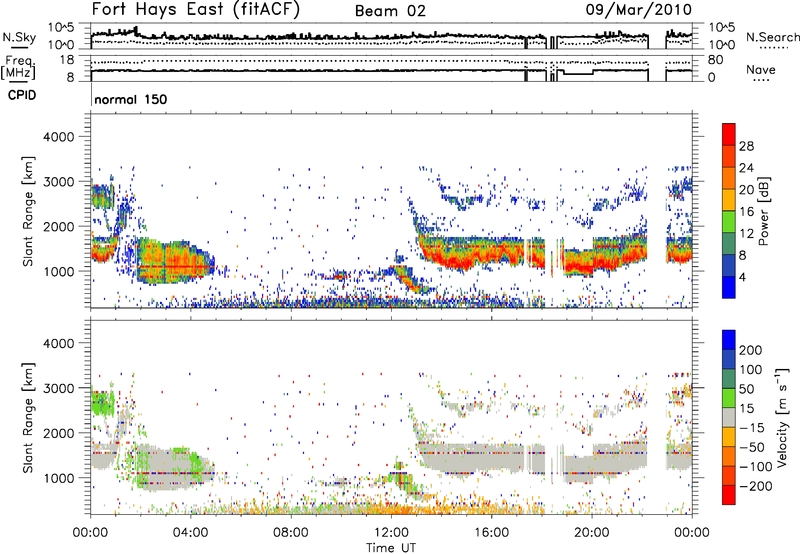Click the "20:00" time axis label
800x554 pixels.
(x=592, y=533)
